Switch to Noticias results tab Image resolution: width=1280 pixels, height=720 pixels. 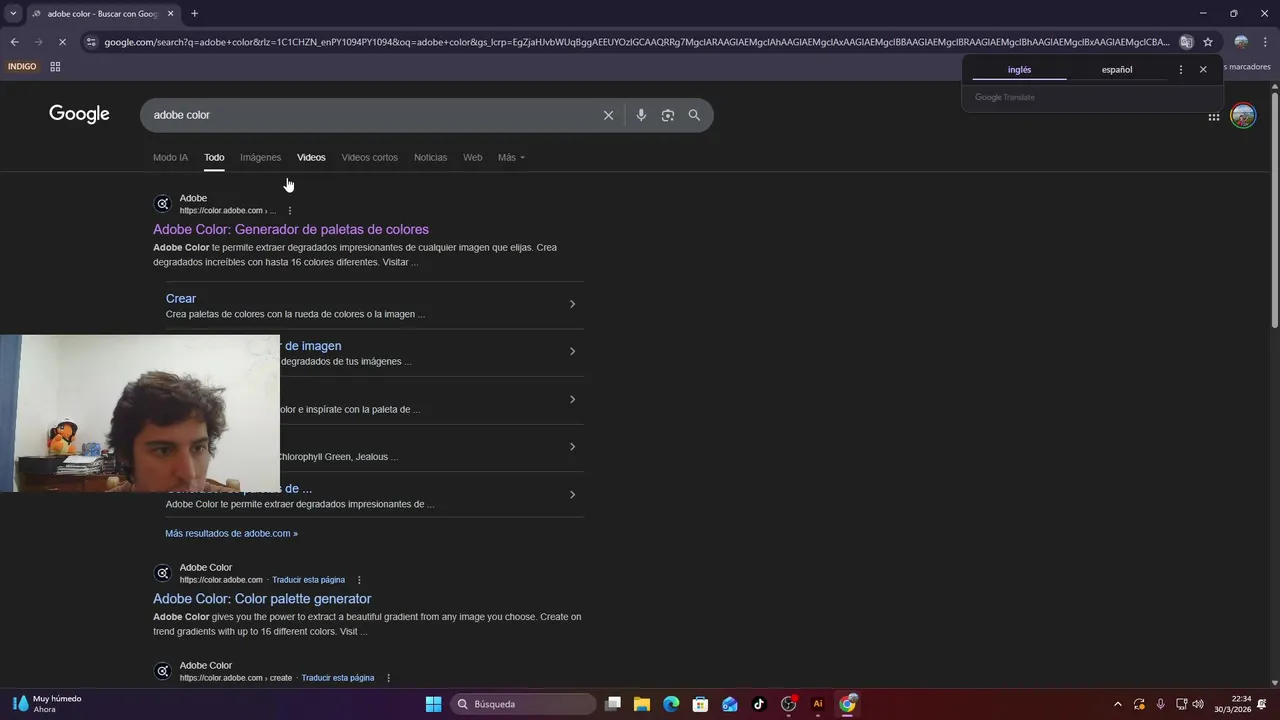[430, 157]
